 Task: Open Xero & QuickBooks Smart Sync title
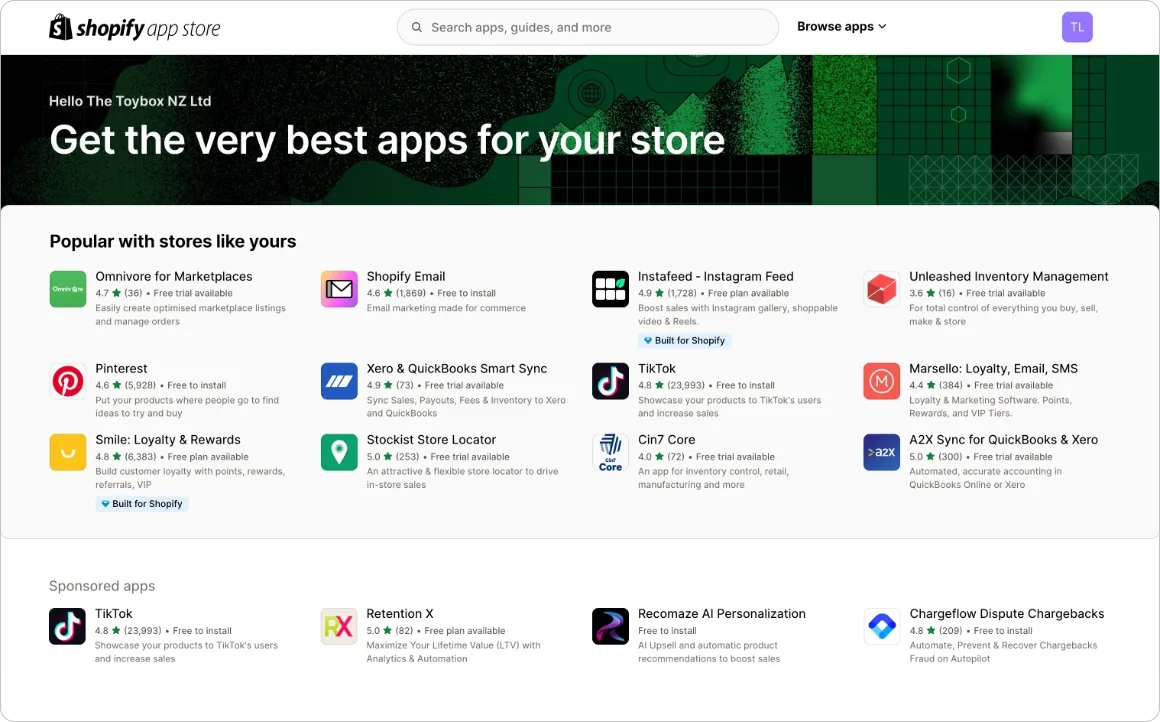point(457,368)
